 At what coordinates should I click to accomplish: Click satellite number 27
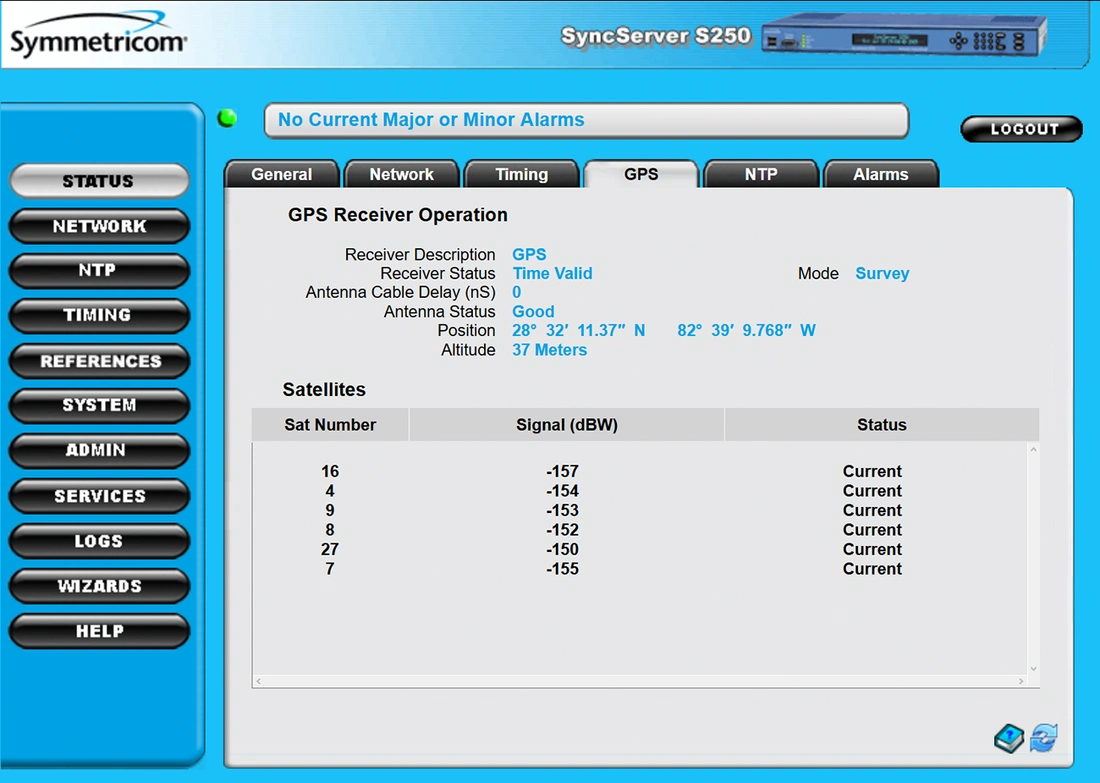[x=330, y=549]
